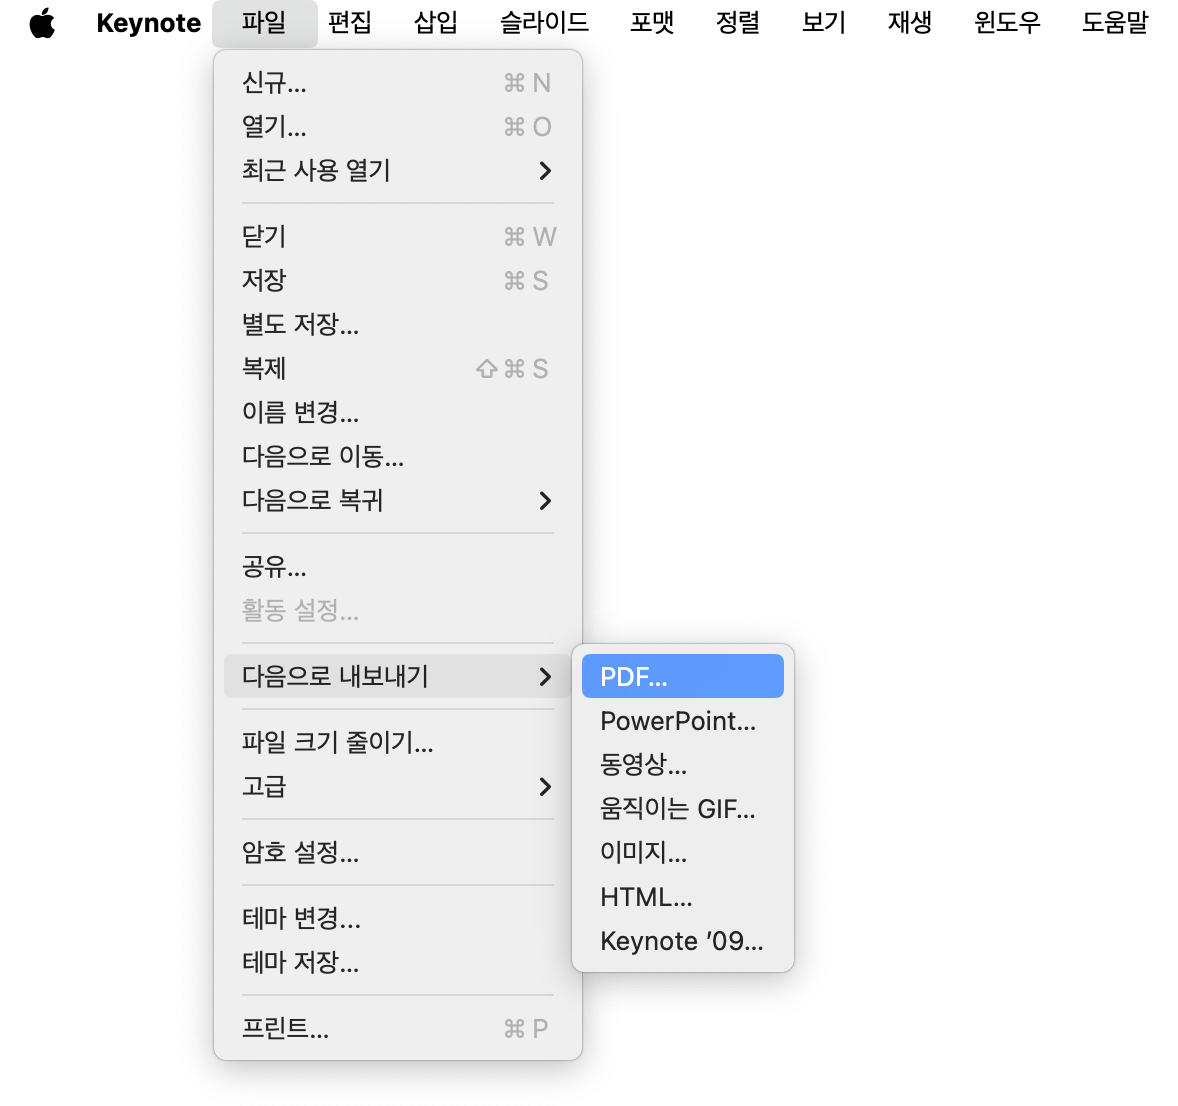Open the Apple logo menu
The height and width of the screenshot is (1106, 1178).
coord(42,23)
